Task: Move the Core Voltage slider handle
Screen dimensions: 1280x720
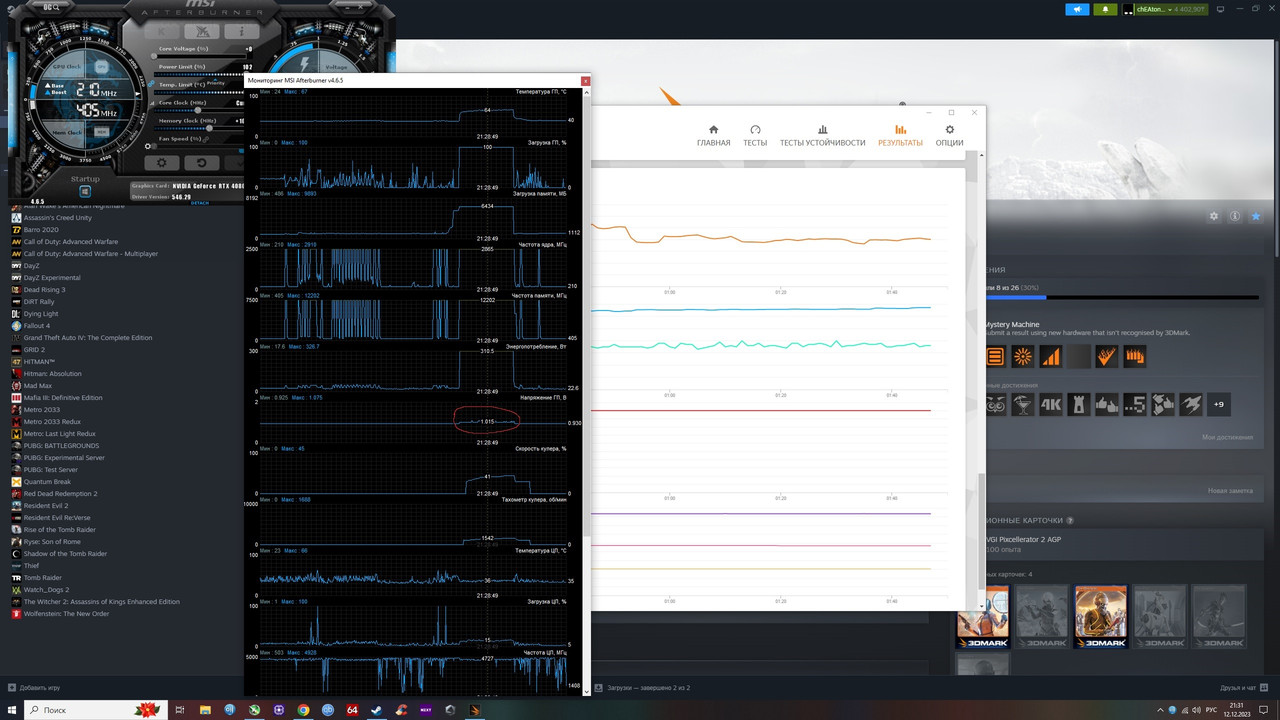Action: pyautogui.click(x=154, y=56)
